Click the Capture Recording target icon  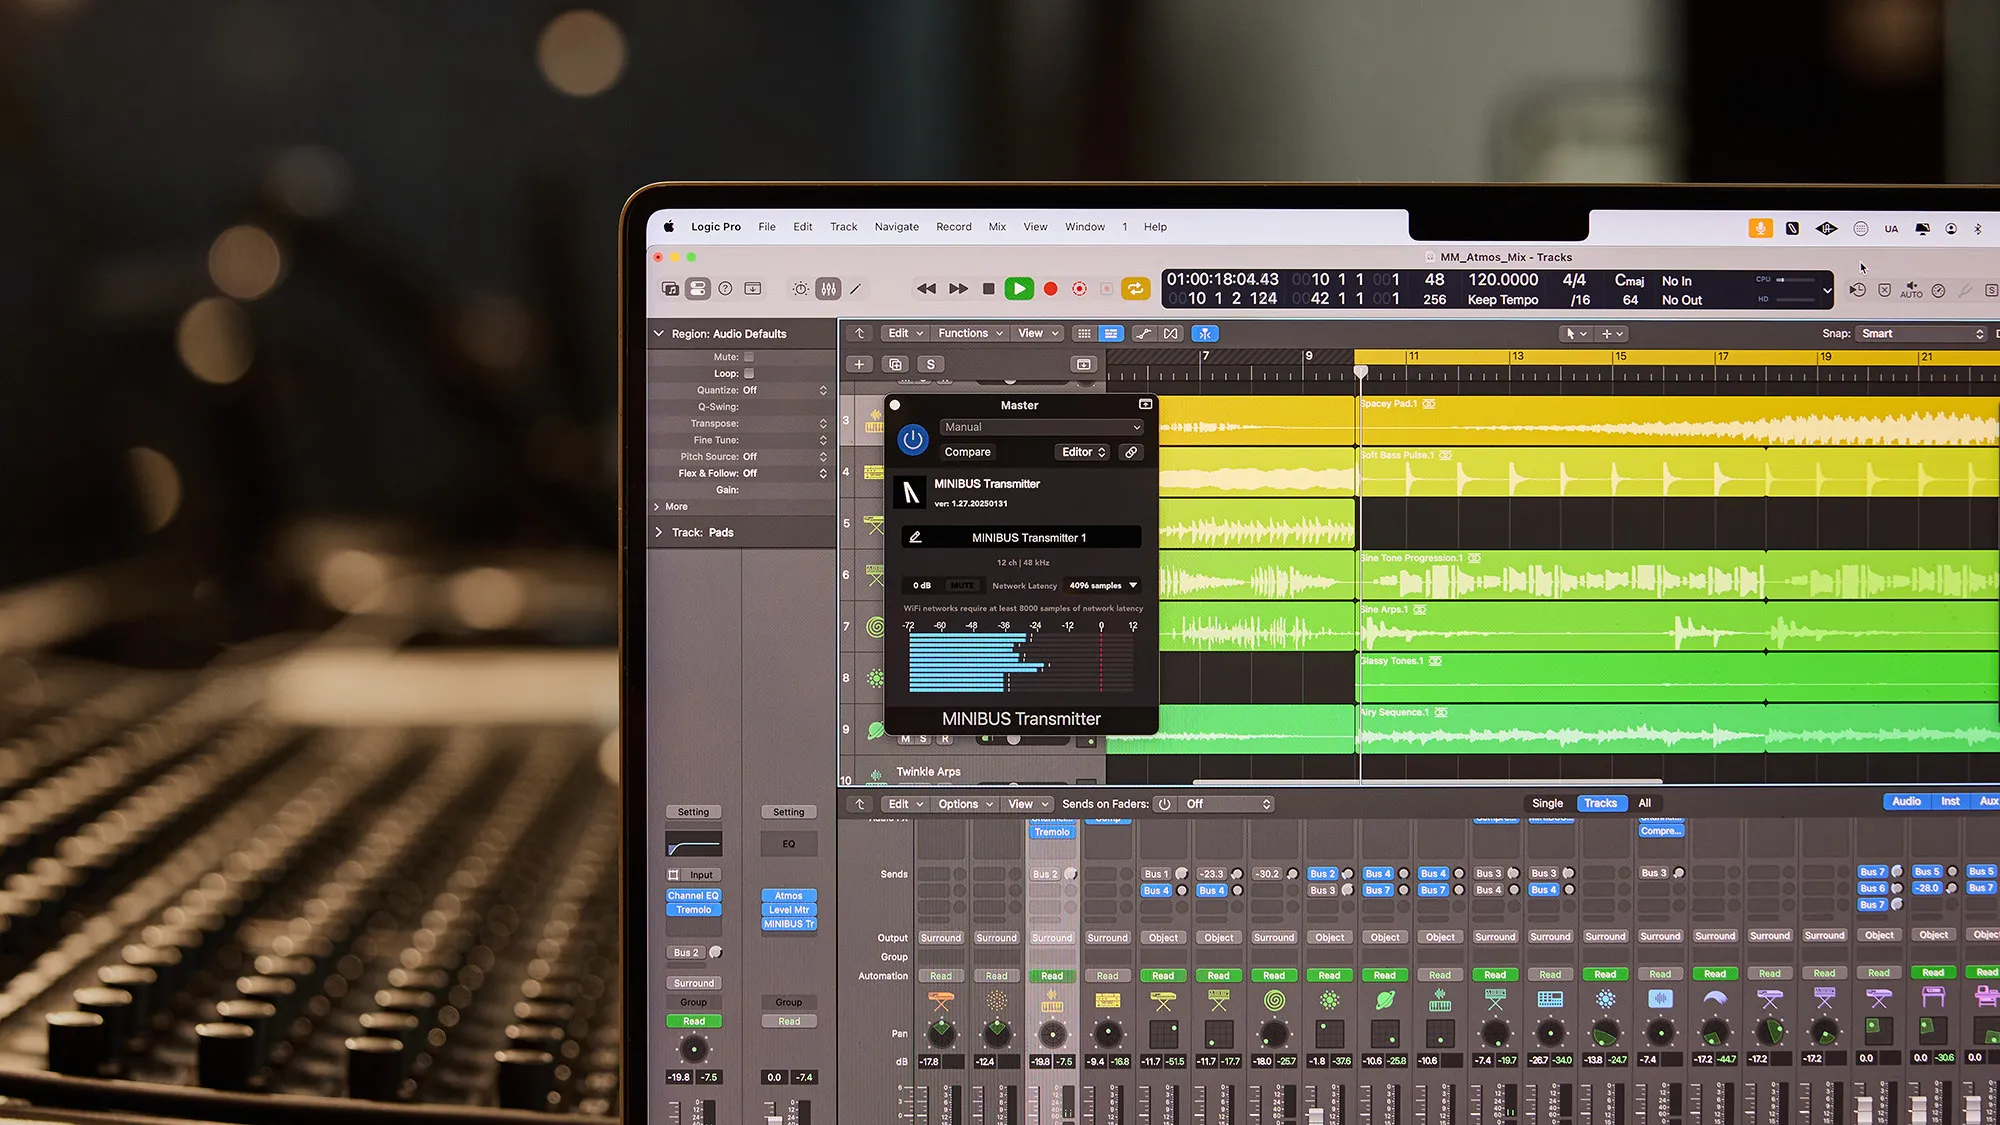1079,289
